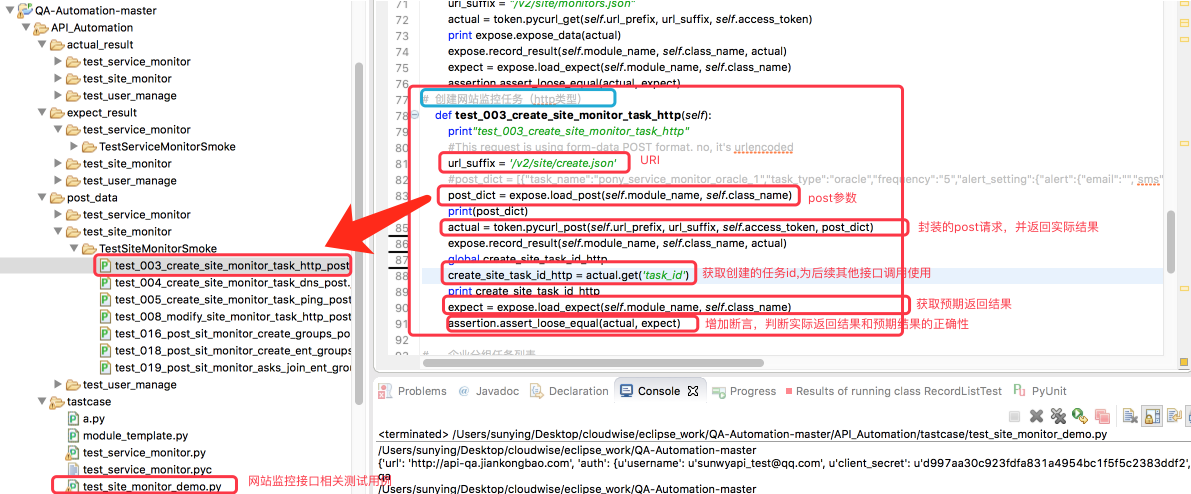Collapse the post_data folder

tap(42, 198)
